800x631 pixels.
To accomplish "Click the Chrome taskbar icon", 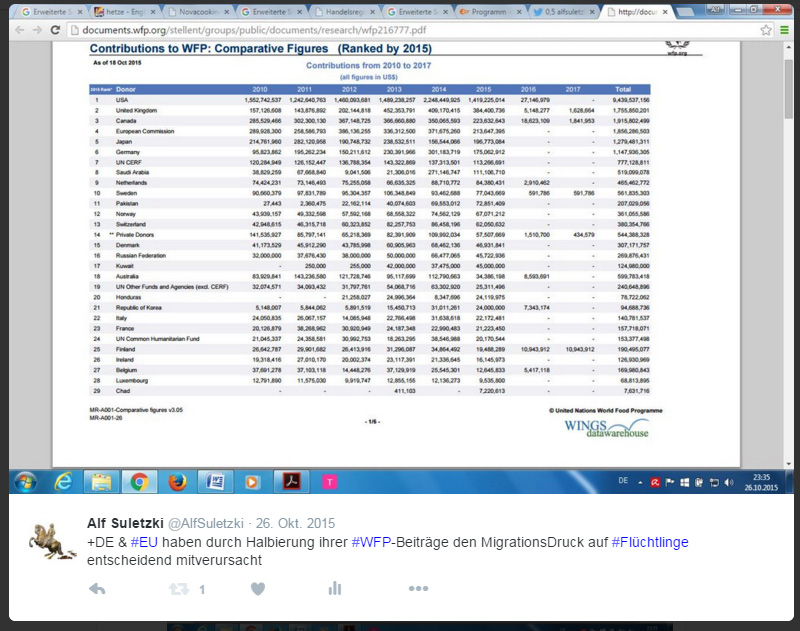I will (139, 482).
